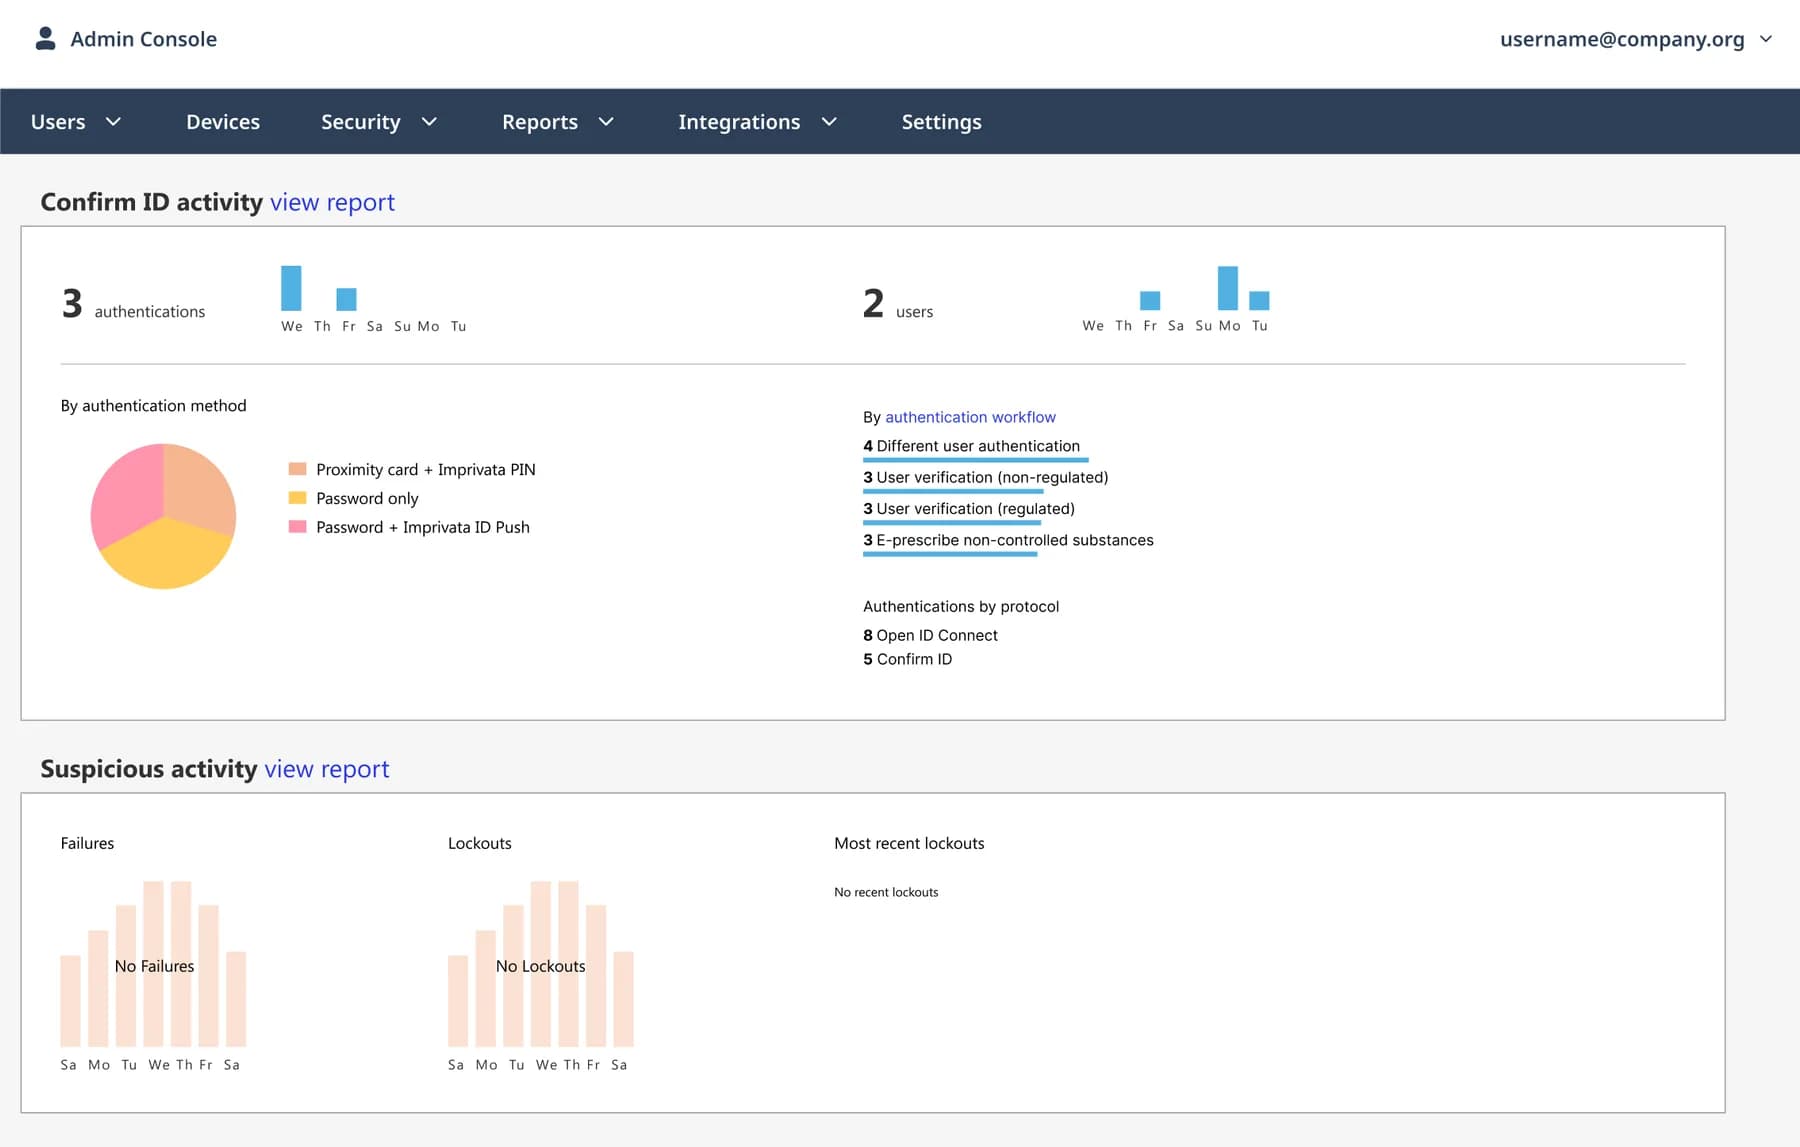Image resolution: width=1800 pixels, height=1147 pixels.
Task: Click the Proximity card + Imprivata PIN swatch
Action: (x=297, y=469)
